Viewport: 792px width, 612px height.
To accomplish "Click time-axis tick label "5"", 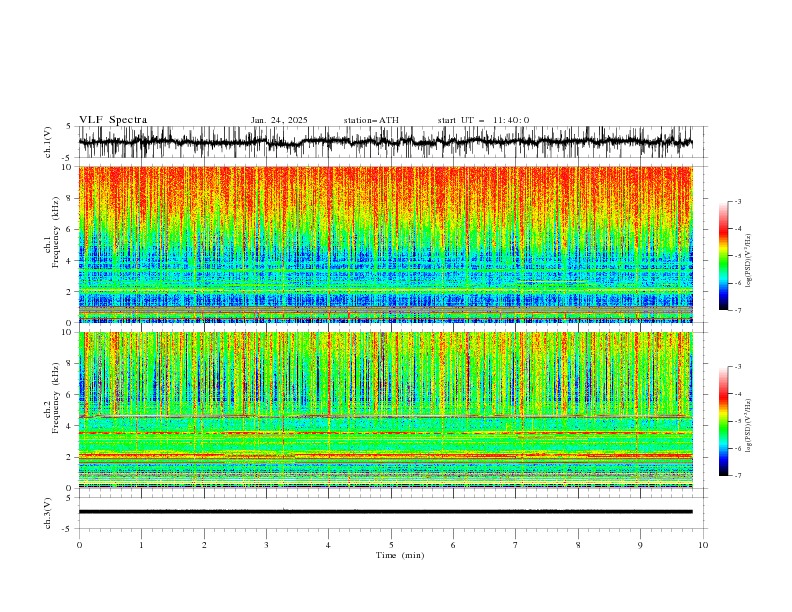I will coord(391,545).
